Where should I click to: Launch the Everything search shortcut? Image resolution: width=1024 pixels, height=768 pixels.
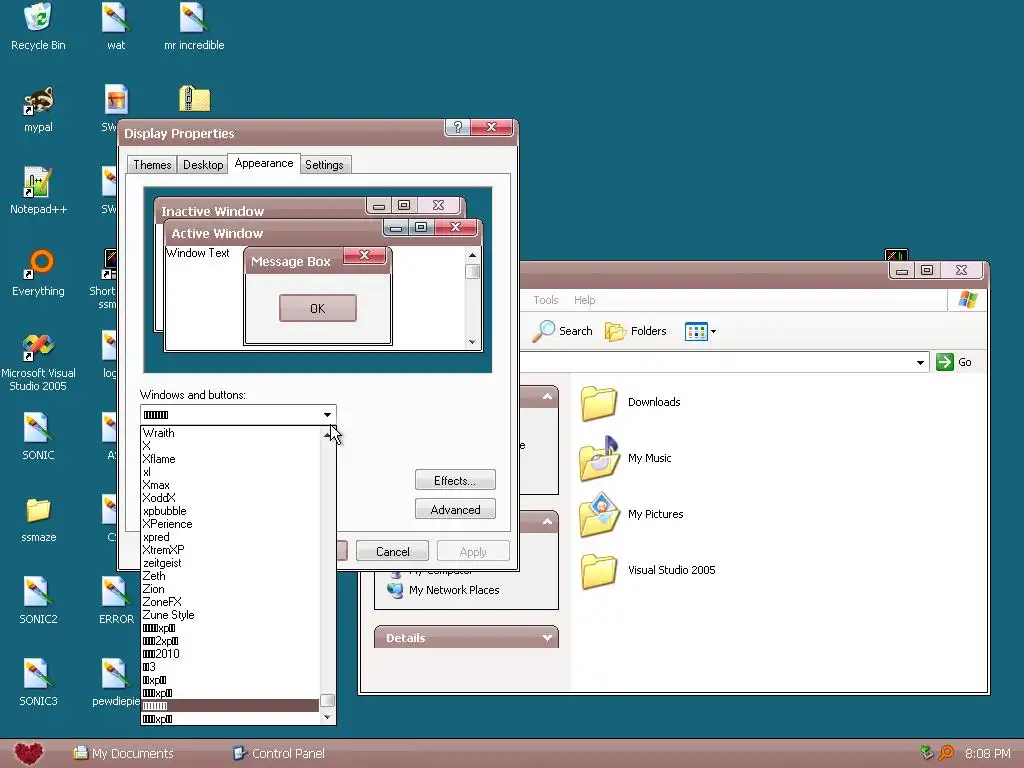pyautogui.click(x=38, y=273)
